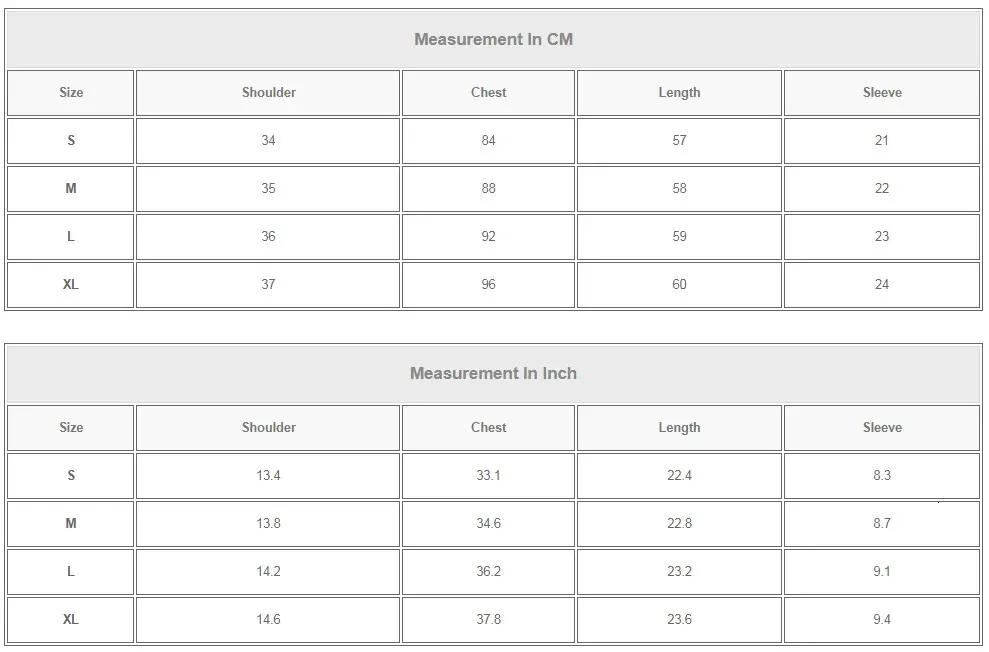Viewport: 989px width, 652px height.
Task: Select the Chest header in the Inch table
Action: [x=488, y=428]
